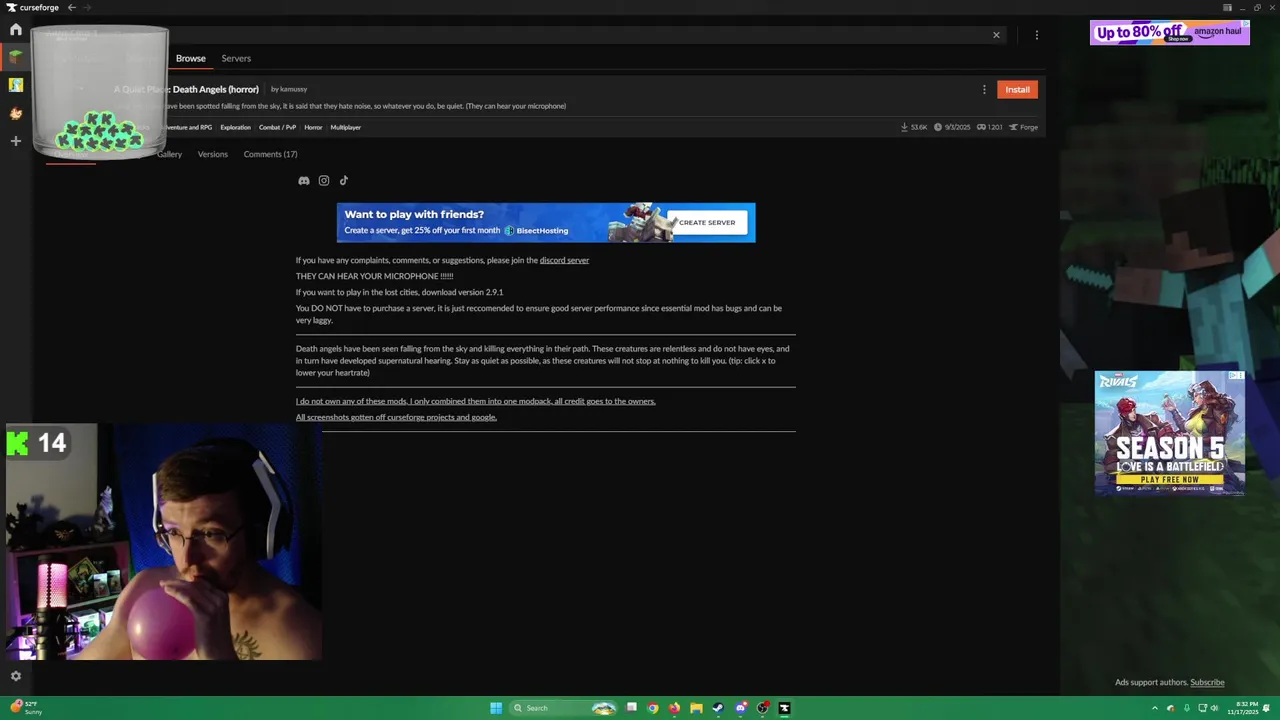Select the Minecraft grass block game icon
This screenshot has width=1280, height=720.
[x=16, y=57]
